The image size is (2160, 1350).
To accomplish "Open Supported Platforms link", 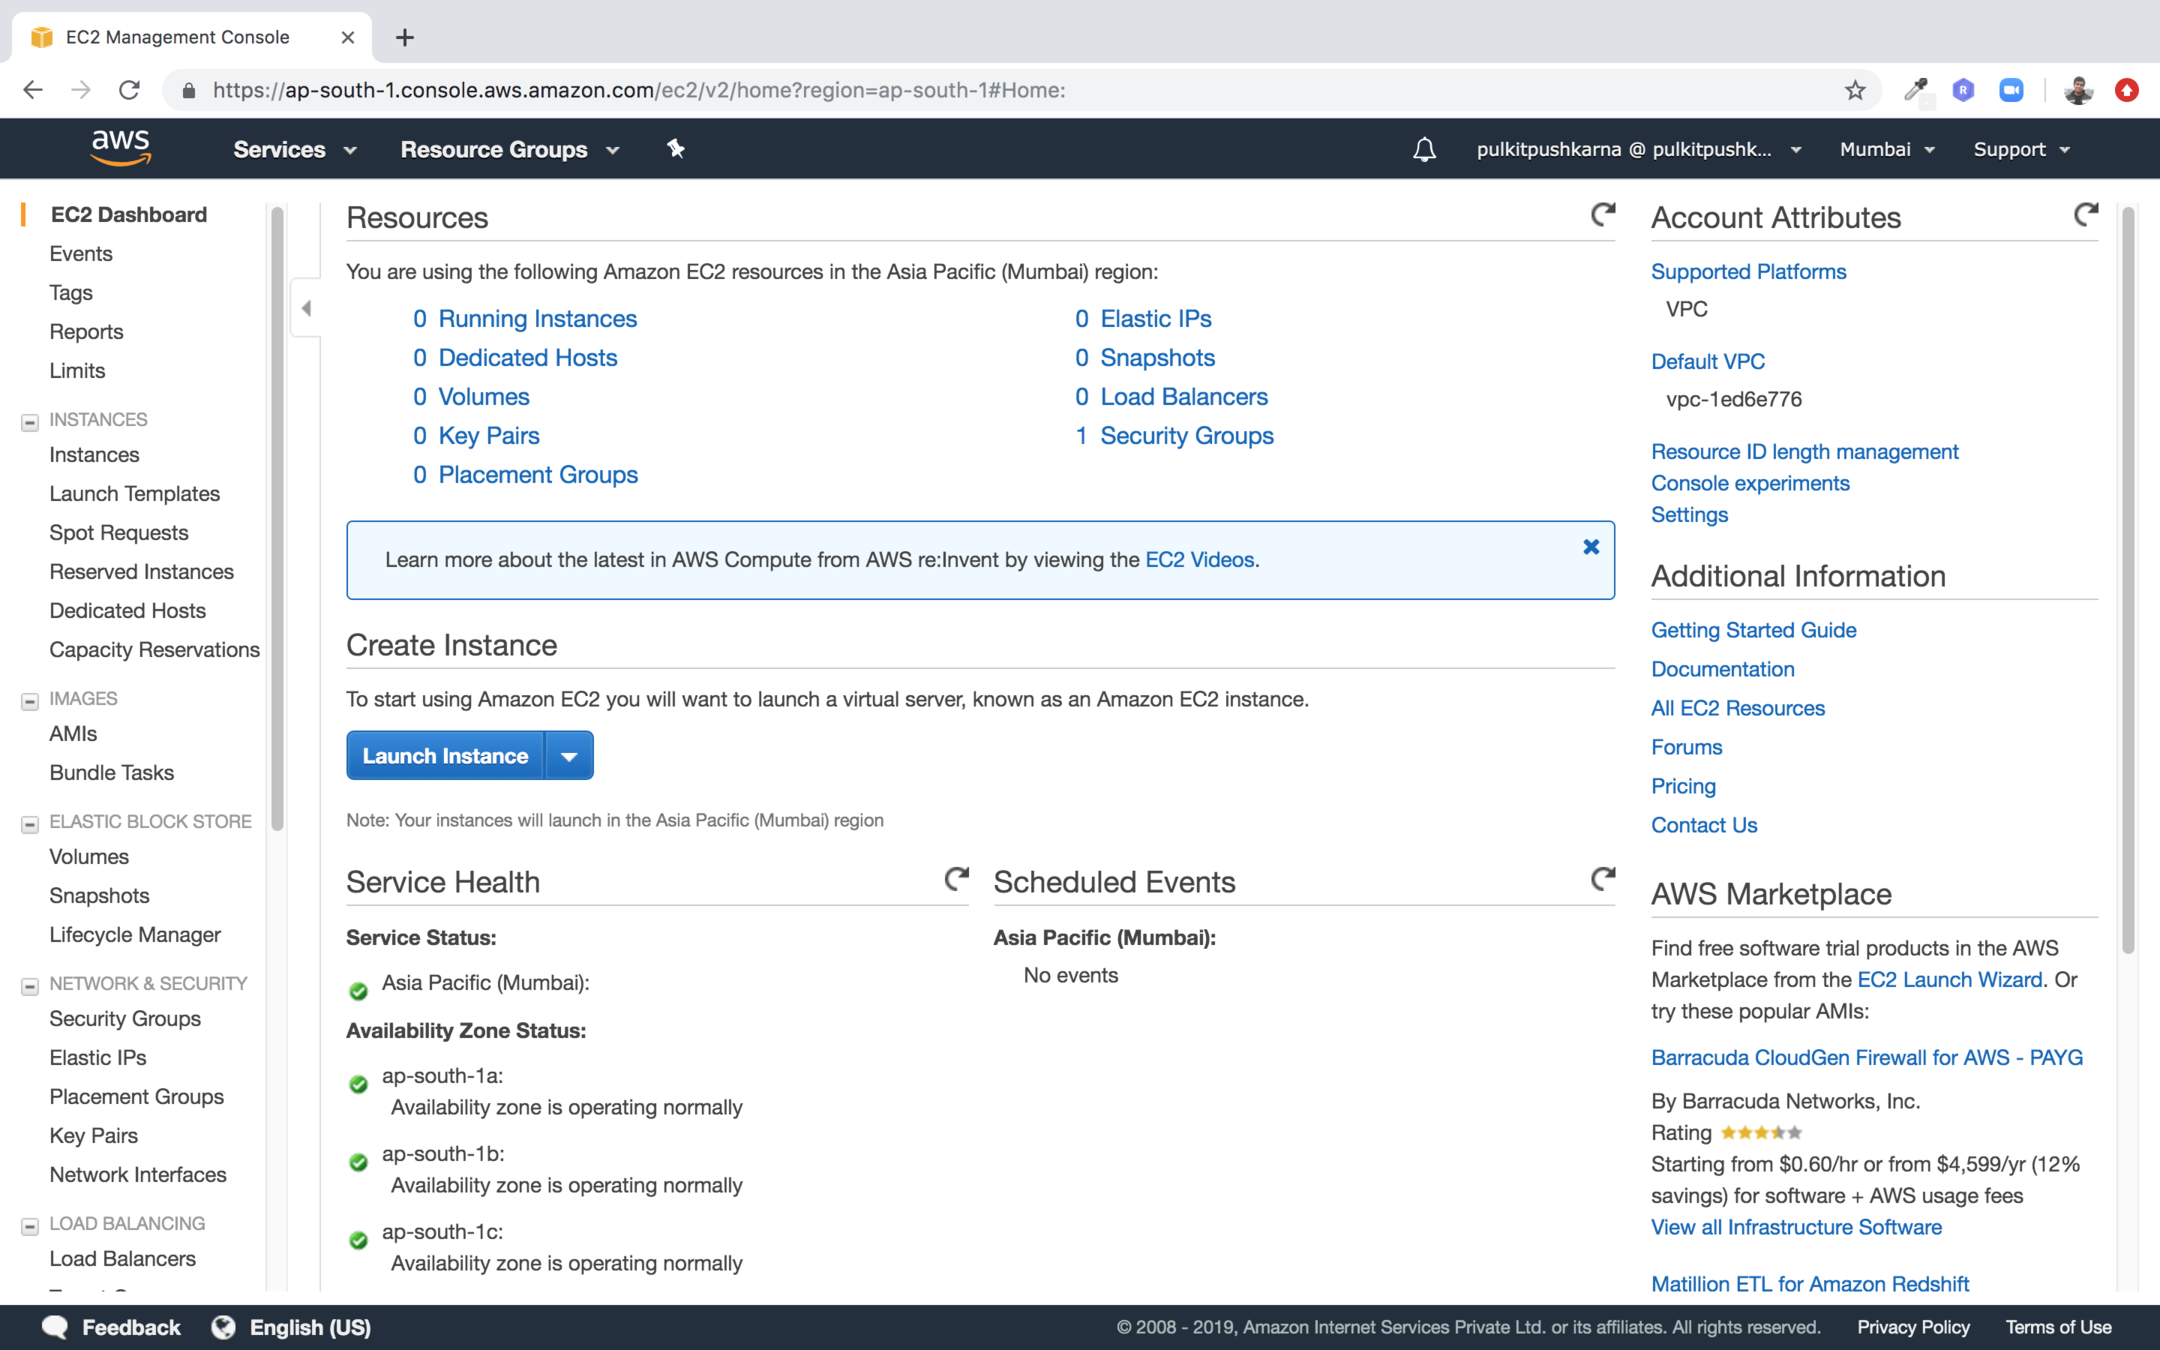I will coord(1748,271).
